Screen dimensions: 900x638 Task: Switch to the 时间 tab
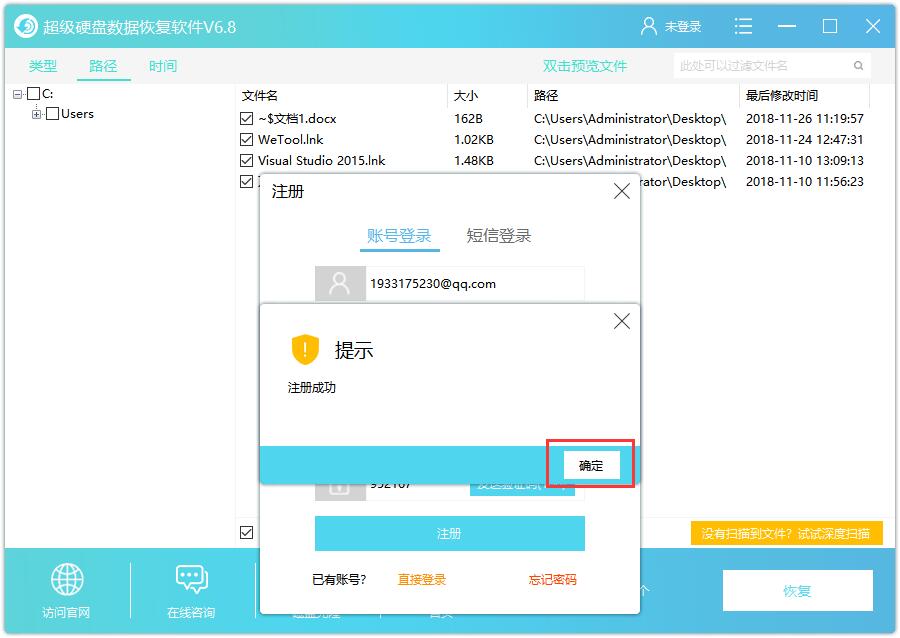click(163, 66)
